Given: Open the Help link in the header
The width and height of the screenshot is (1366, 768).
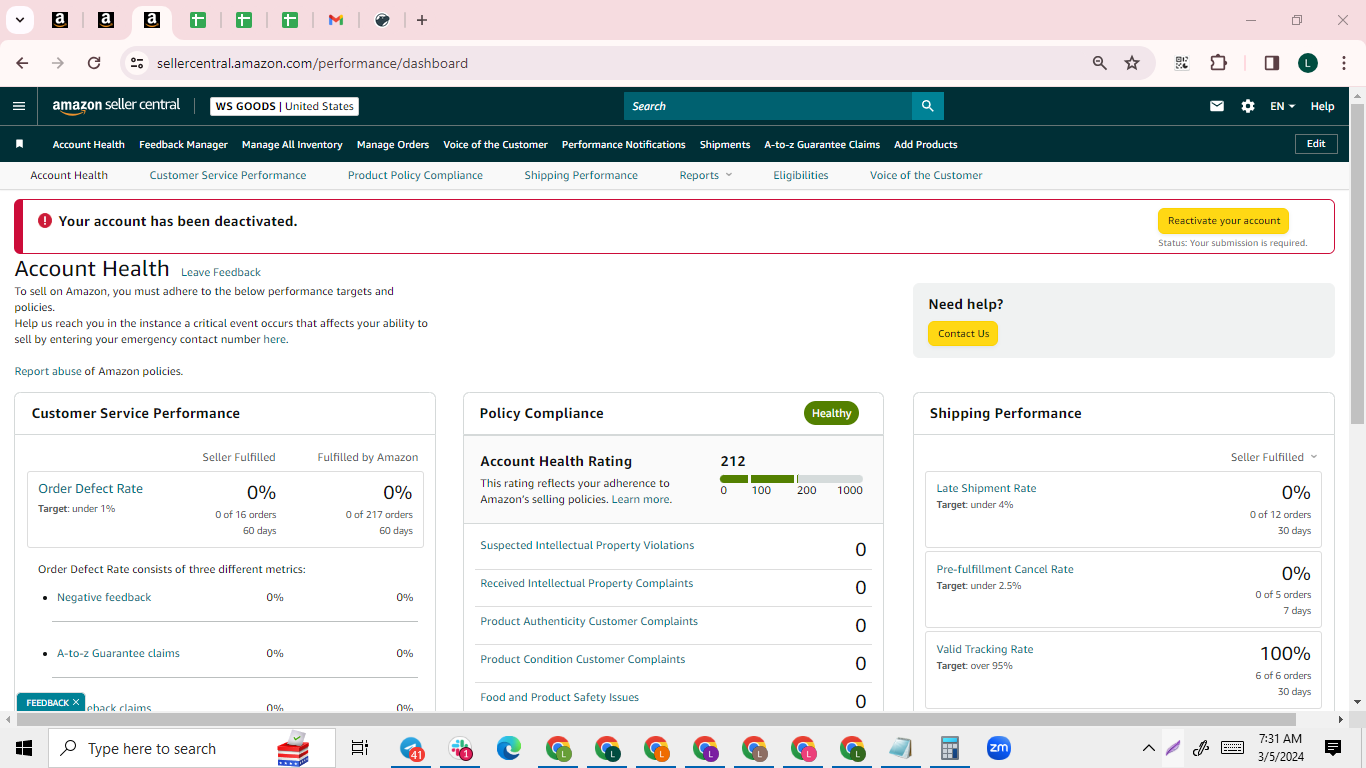Looking at the screenshot, I should point(1322,106).
